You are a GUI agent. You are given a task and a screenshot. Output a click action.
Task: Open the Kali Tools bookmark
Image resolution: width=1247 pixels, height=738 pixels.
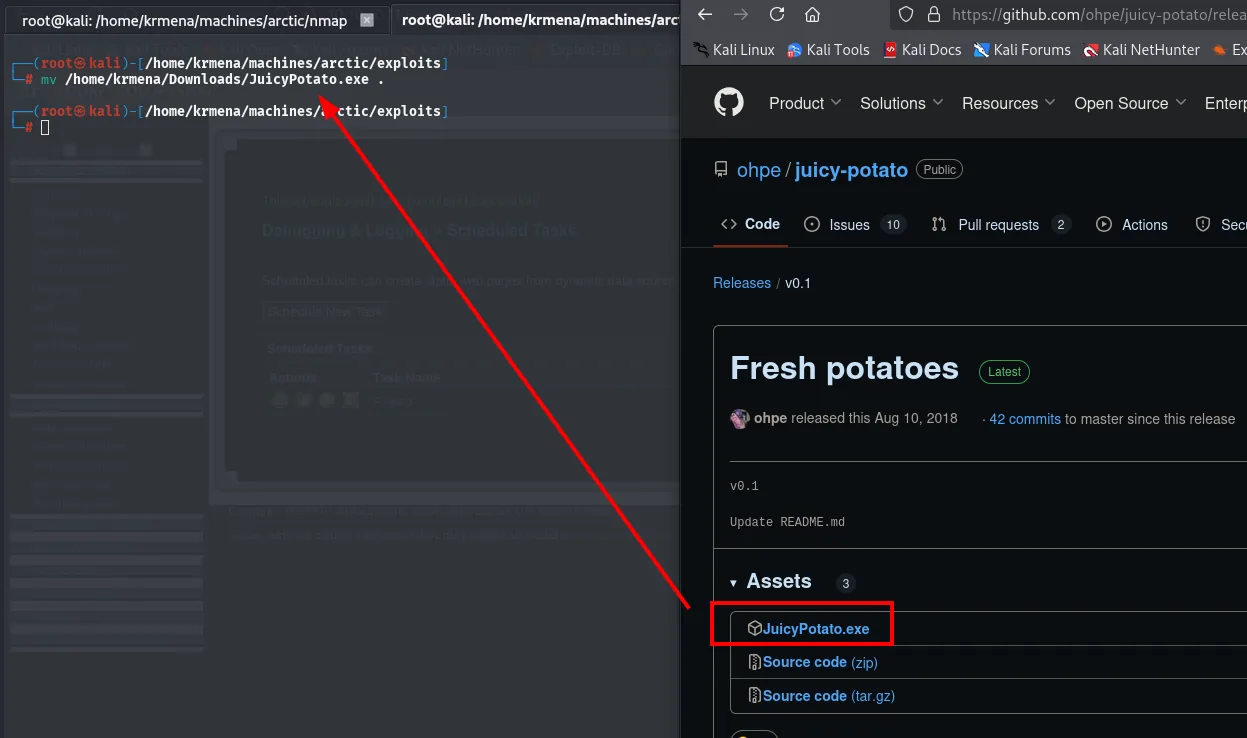pos(829,49)
